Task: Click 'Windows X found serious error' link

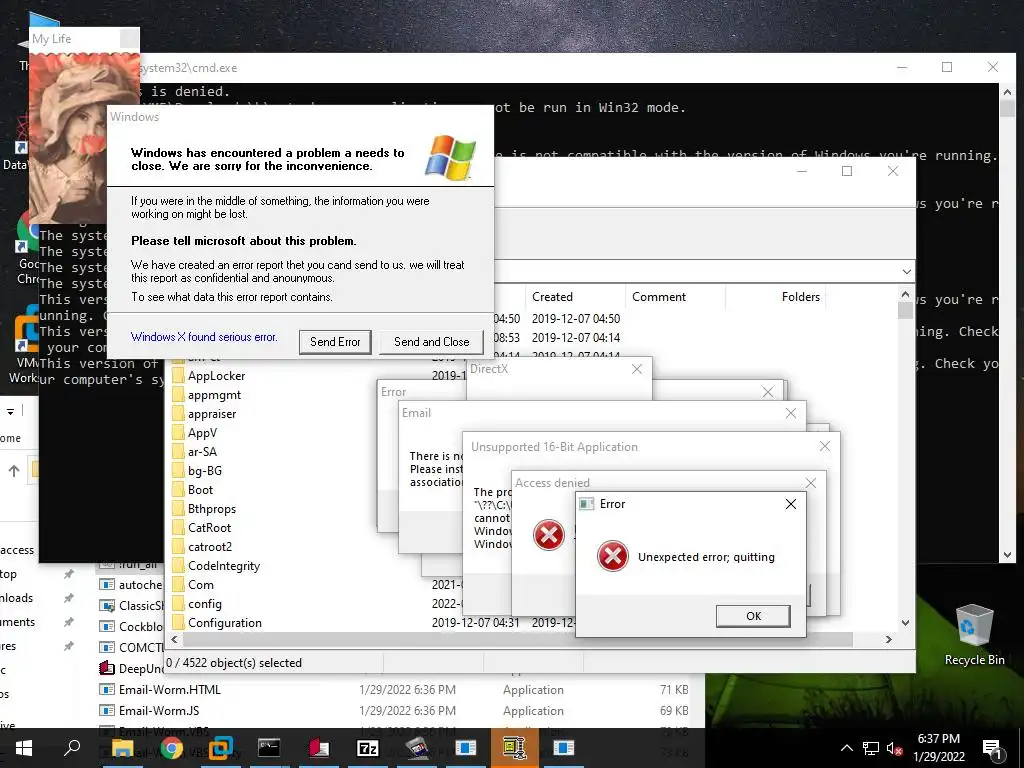Action: coord(204,337)
